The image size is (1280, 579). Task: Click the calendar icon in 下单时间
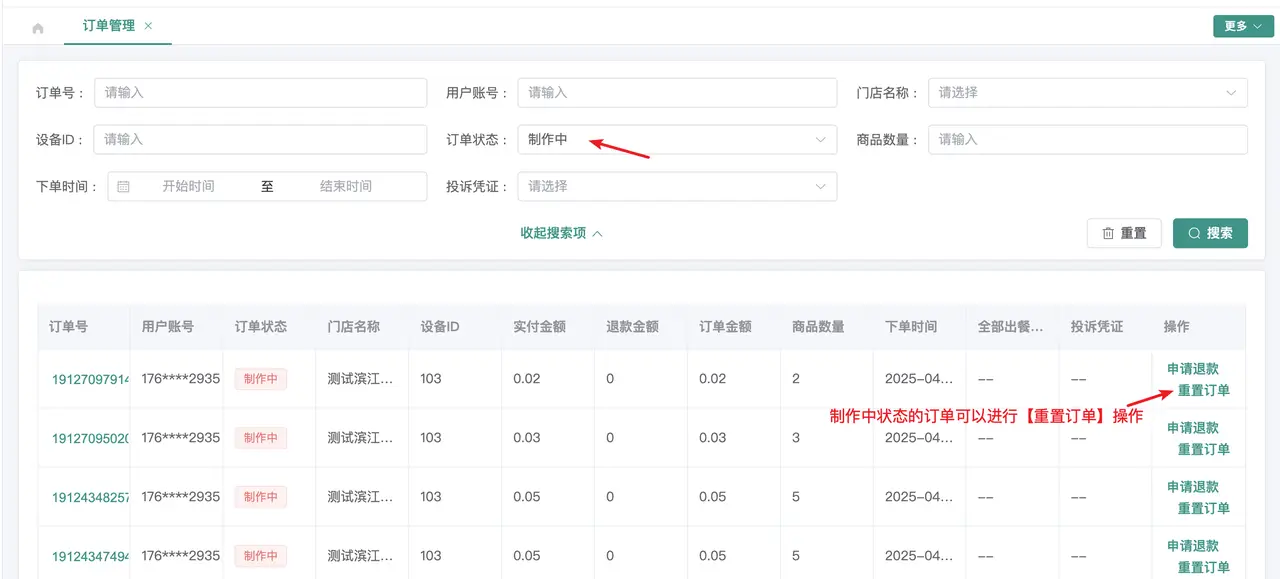pos(123,186)
